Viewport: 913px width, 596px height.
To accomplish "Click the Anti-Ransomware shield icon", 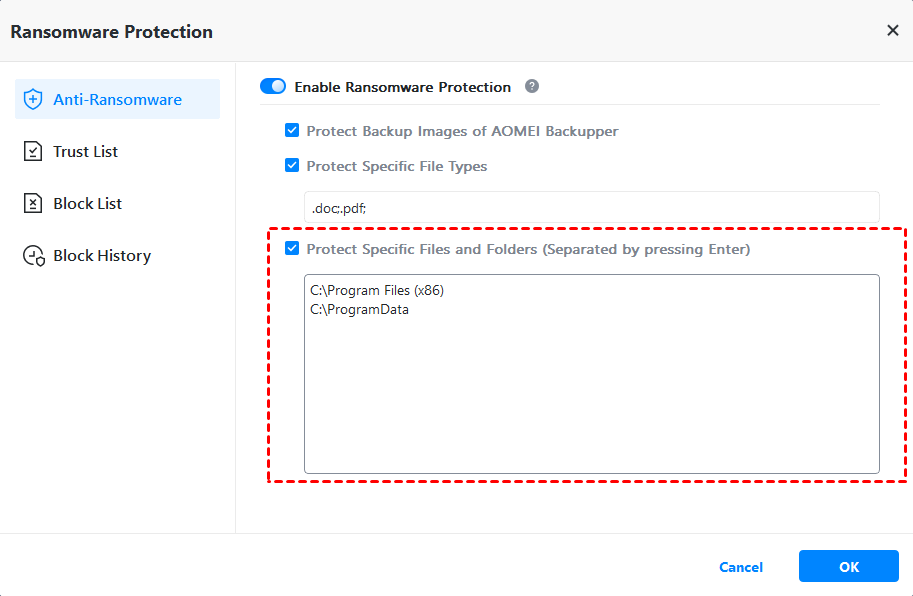I will pyautogui.click(x=34, y=100).
